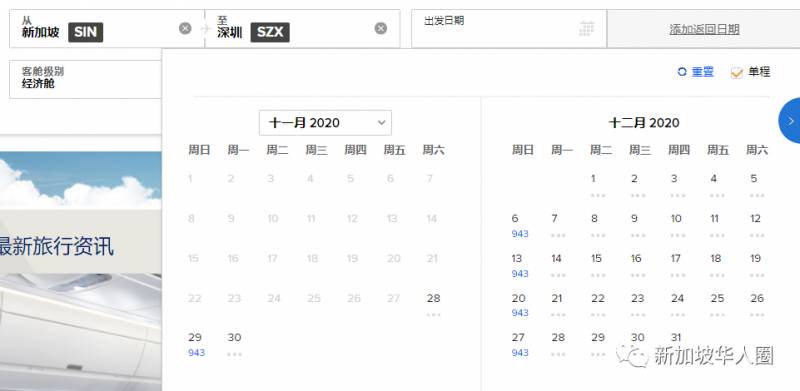Open the 客舱级别 cabin class selector

85,79
